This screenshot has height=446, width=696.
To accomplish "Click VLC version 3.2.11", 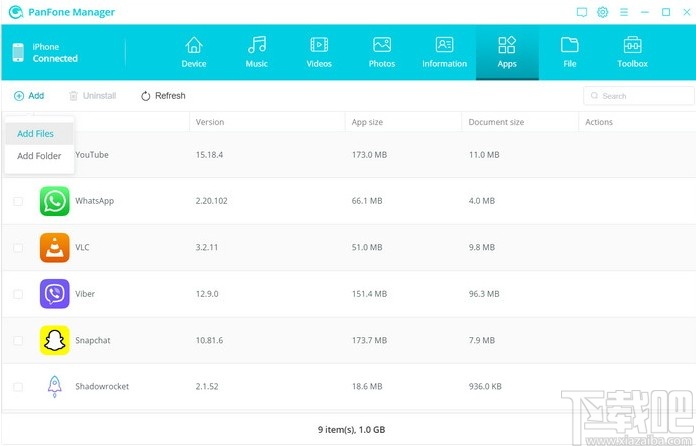I will point(207,247).
